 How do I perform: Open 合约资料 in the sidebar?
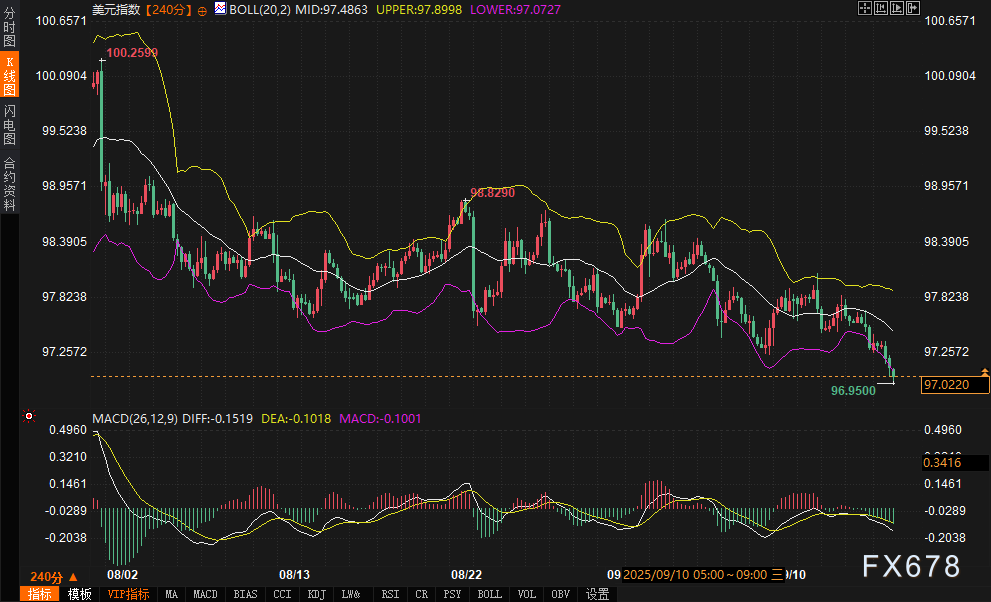point(9,183)
